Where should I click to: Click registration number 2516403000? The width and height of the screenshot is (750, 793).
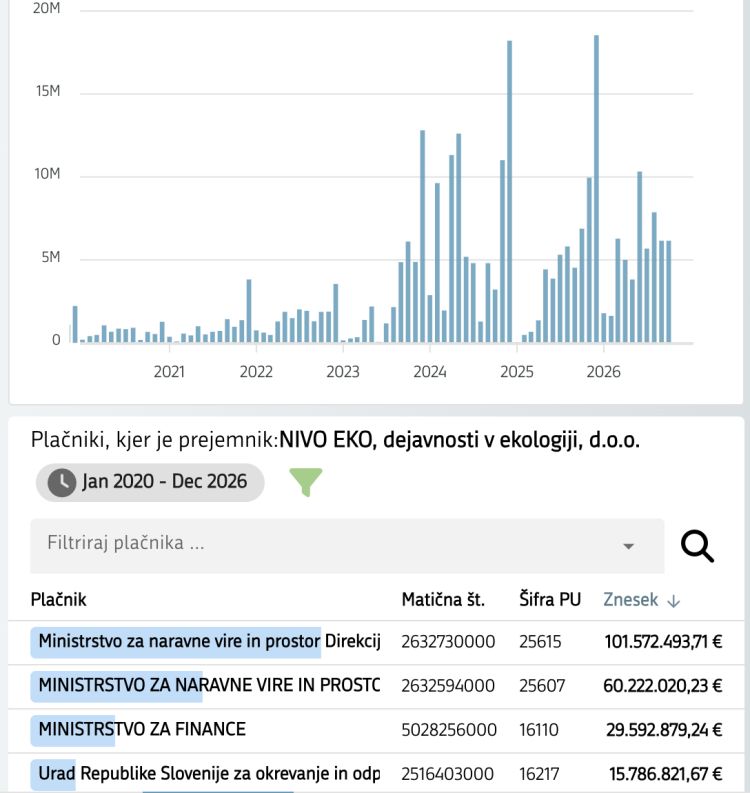(448, 774)
